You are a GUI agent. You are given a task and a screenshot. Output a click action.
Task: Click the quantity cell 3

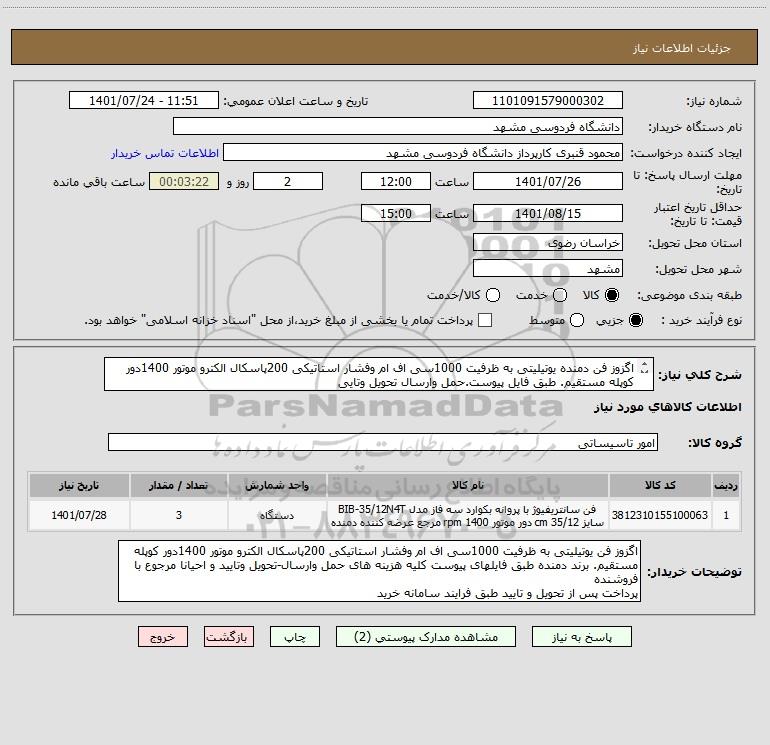(x=179, y=515)
